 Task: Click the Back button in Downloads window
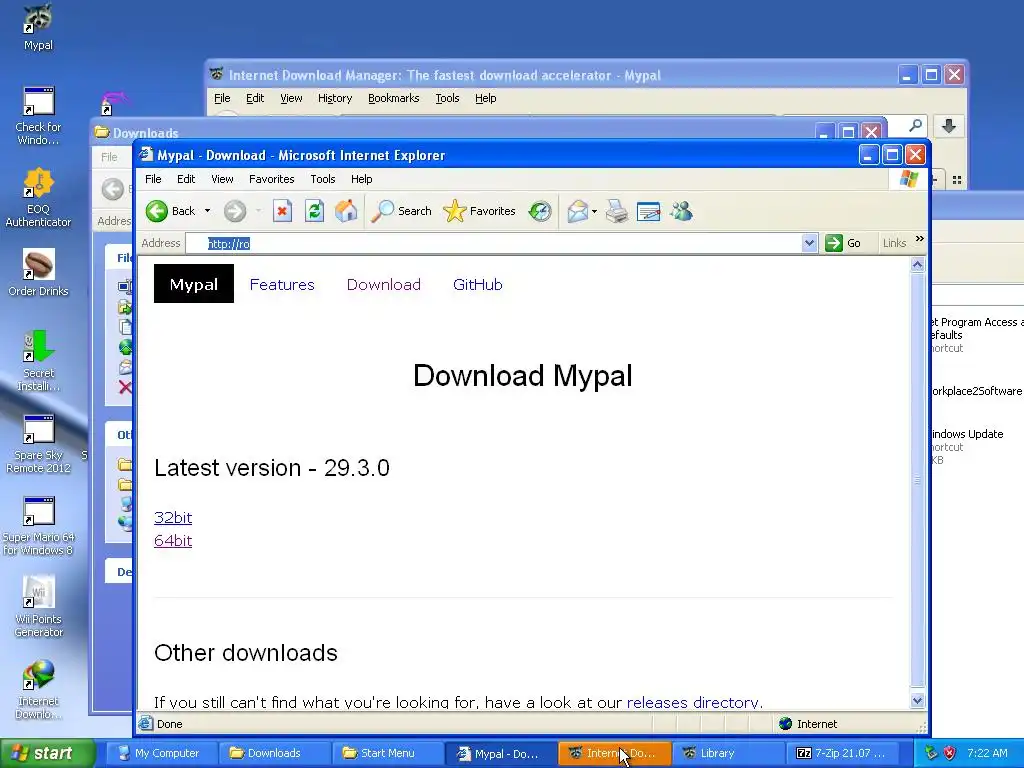point(112,189)
